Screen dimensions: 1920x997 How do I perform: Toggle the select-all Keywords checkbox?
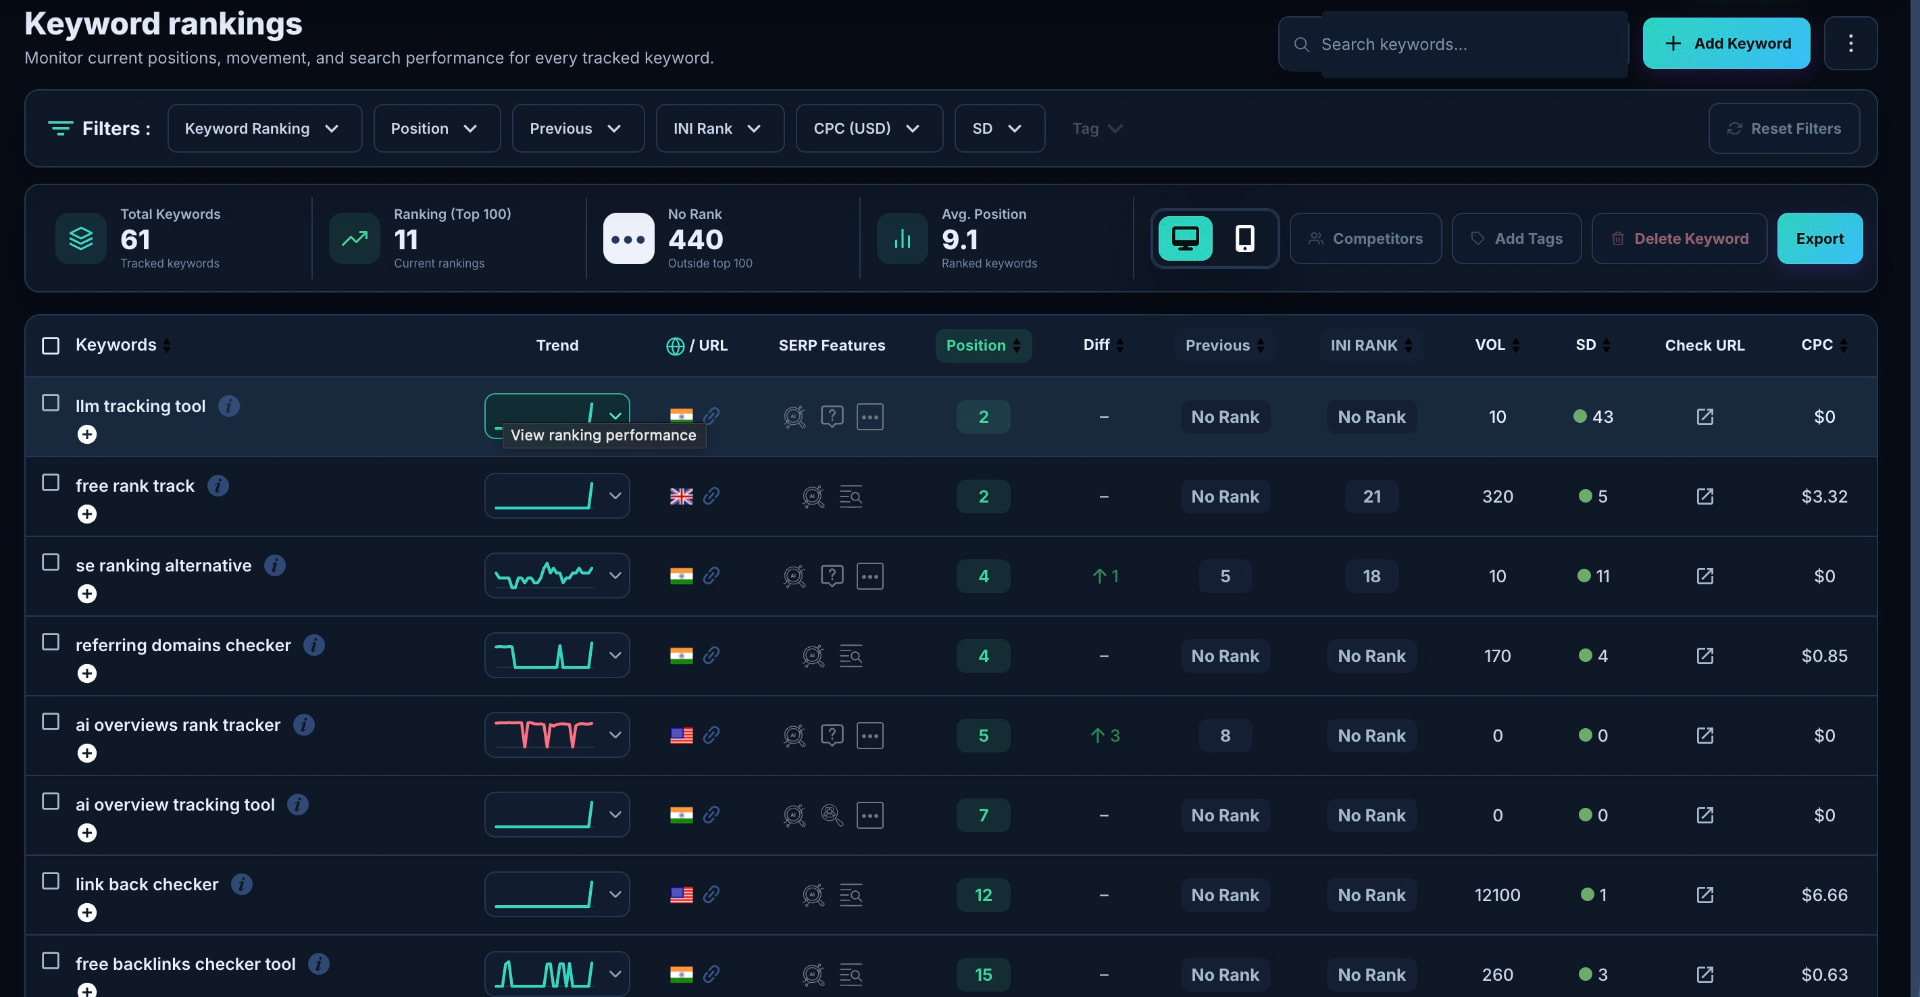click(x=51, y=346)
